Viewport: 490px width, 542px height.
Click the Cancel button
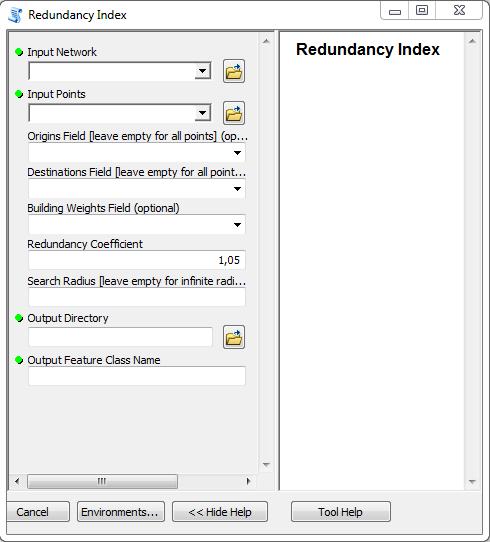[x=37, y=512]
